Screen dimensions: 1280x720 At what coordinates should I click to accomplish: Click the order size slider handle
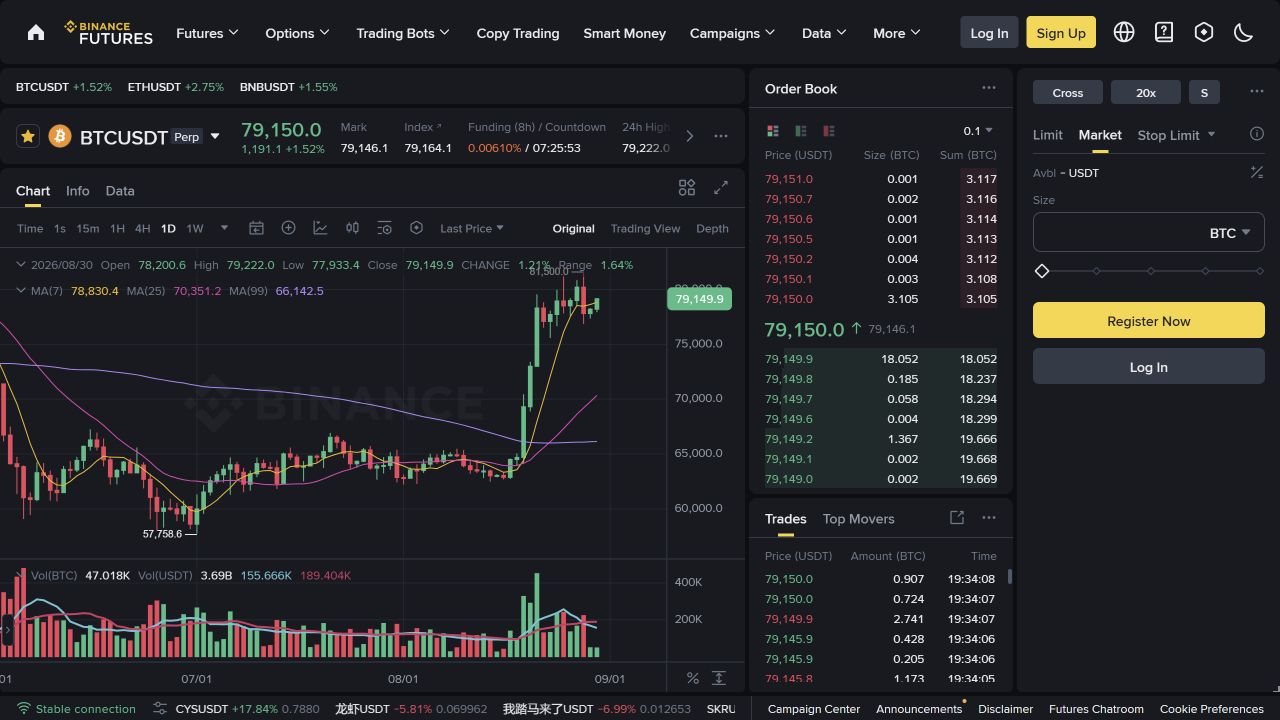pos(1042,271)
